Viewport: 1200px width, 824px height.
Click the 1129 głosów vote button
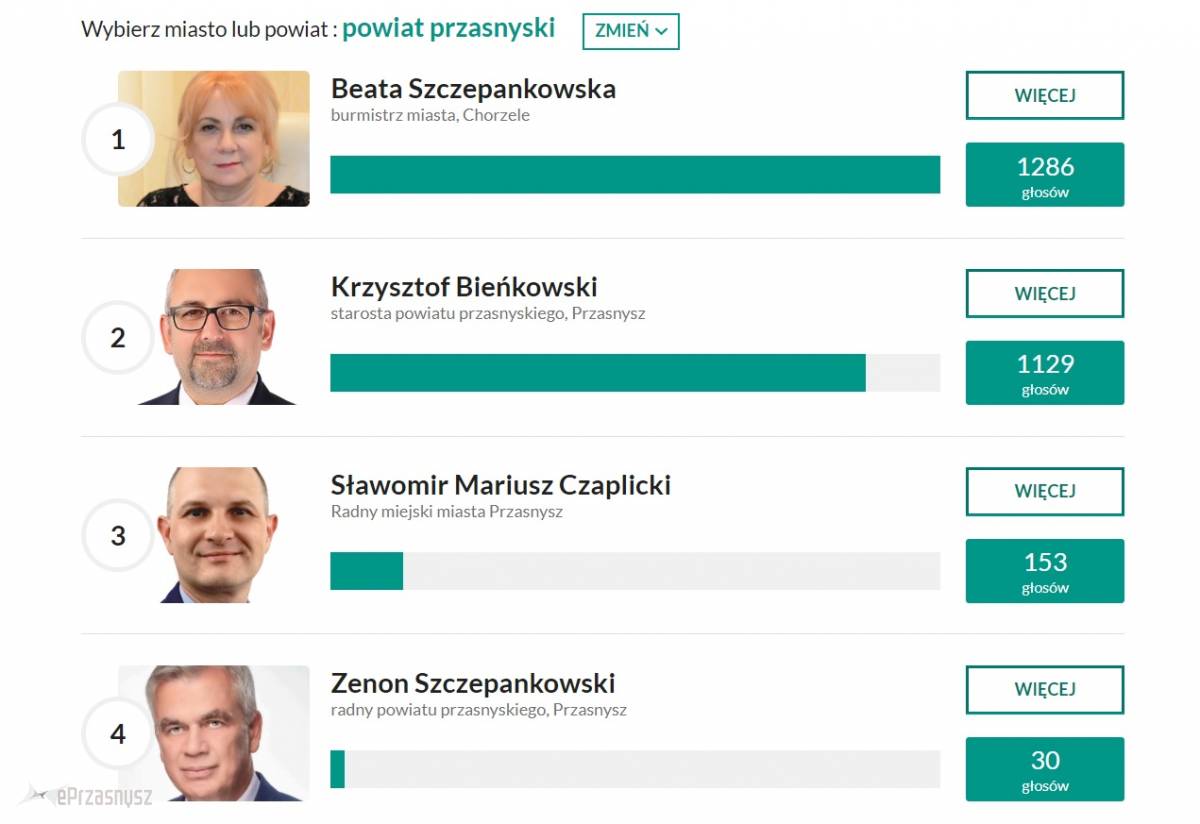pyautogui.click(x=1045, y=373)
